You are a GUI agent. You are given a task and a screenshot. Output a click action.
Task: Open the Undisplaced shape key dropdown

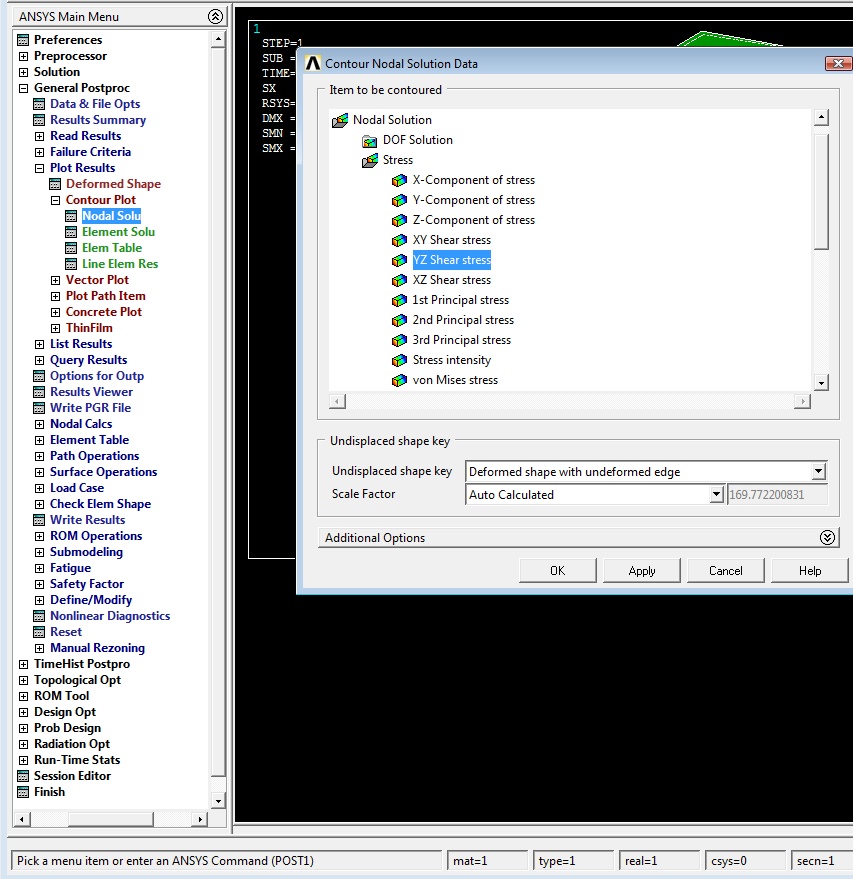point(819,471)
